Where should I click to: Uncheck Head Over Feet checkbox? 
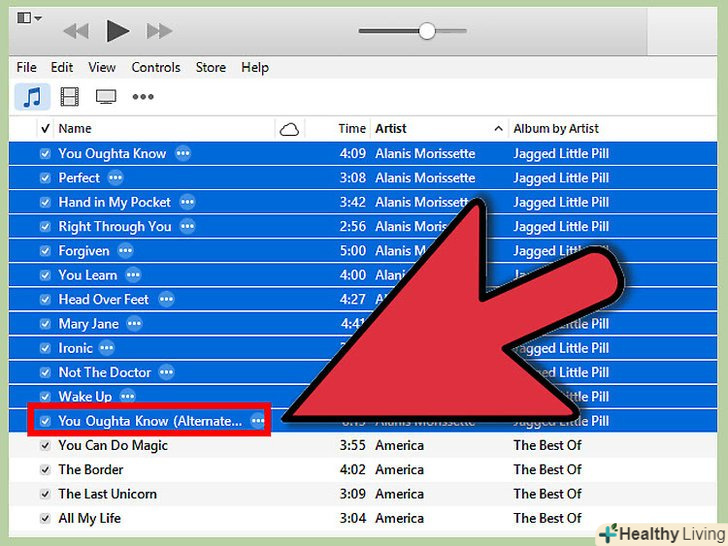tap(45, 299)
